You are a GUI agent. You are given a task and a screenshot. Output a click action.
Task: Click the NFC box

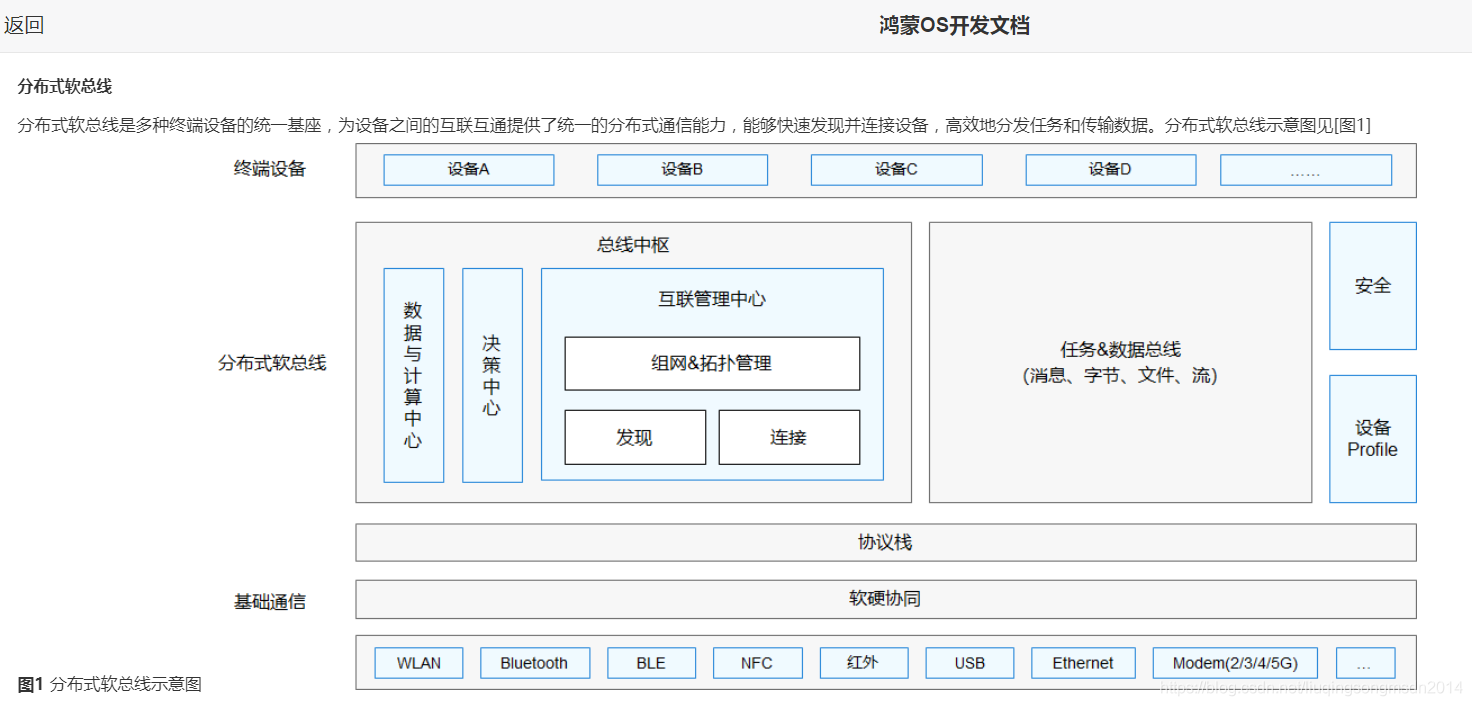[x=757, y=663]
